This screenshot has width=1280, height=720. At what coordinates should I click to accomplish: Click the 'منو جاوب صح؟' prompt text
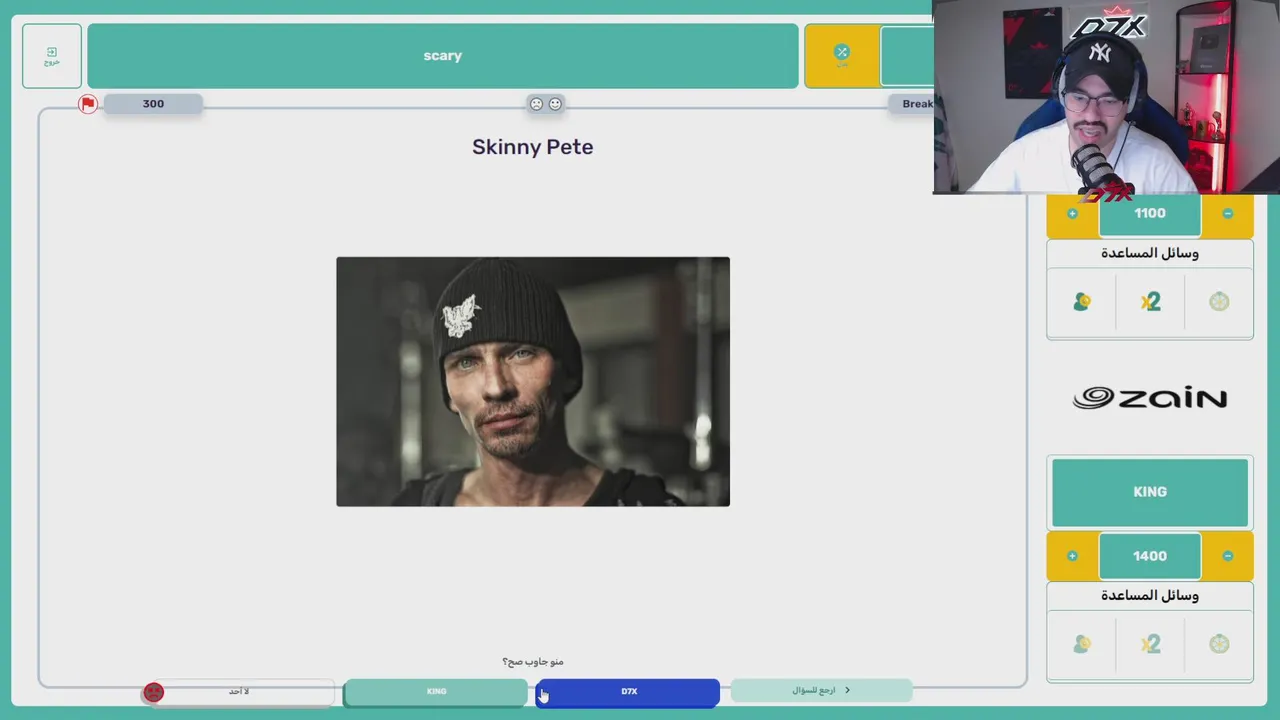533,662
